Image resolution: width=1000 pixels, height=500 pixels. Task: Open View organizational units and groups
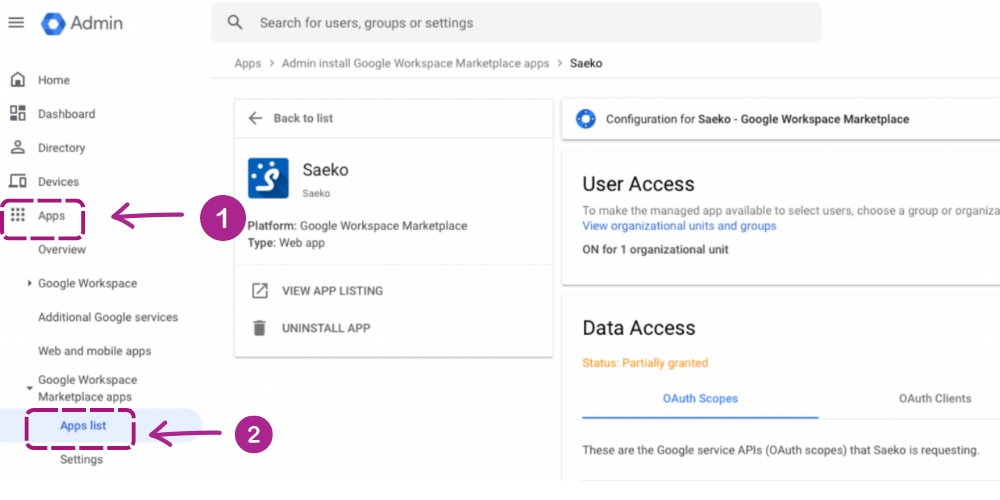tap(679, 226)
